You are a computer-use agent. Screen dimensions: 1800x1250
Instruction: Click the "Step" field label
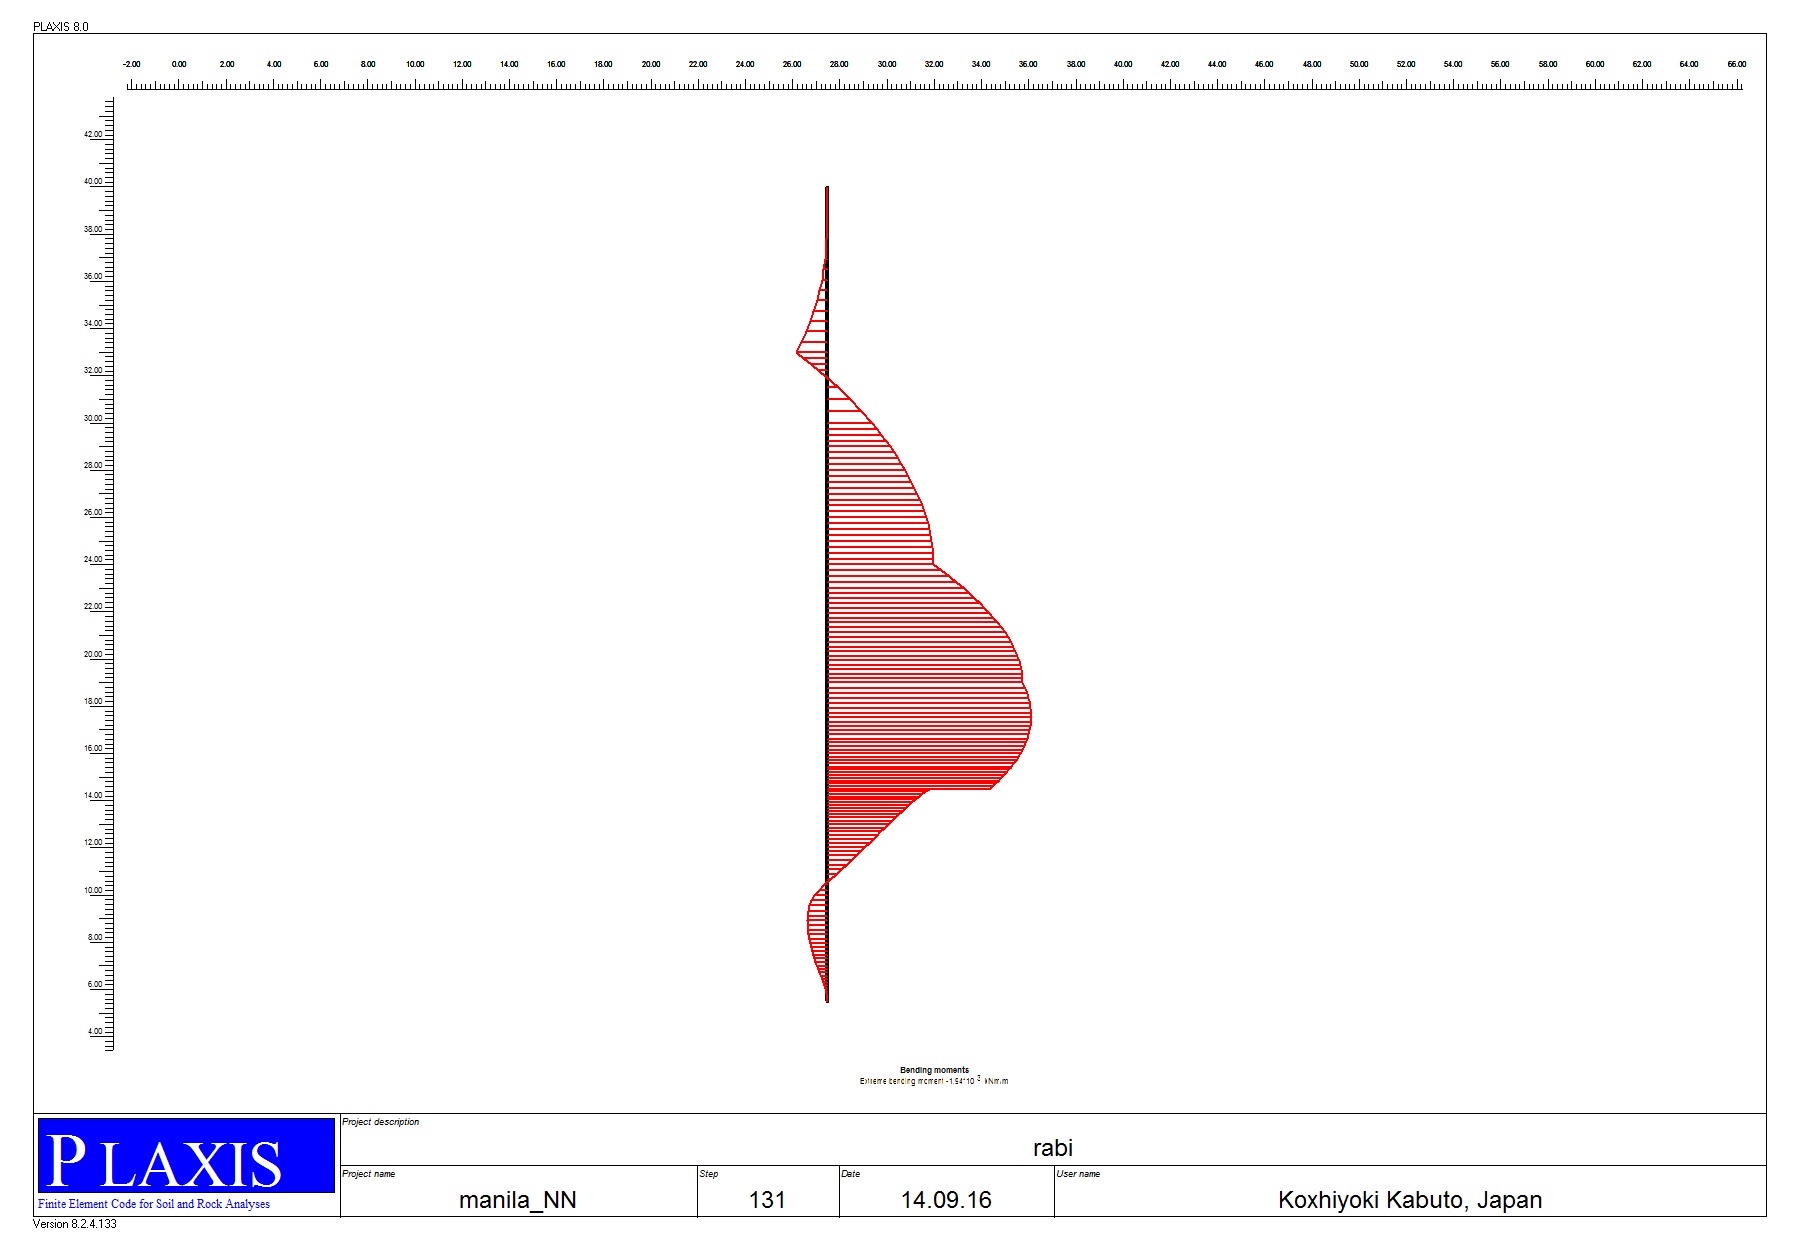pos(709,1174)
